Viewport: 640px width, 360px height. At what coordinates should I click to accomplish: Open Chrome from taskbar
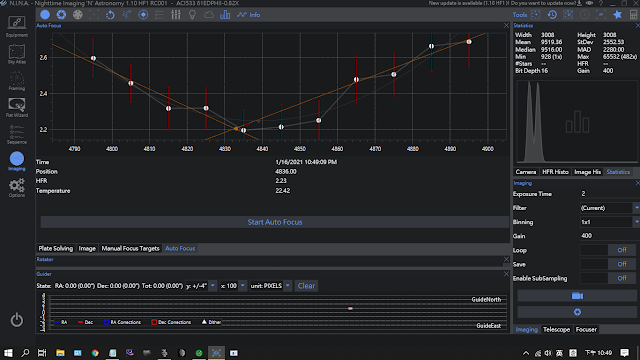pyautogui.click(x=95, y=353)
